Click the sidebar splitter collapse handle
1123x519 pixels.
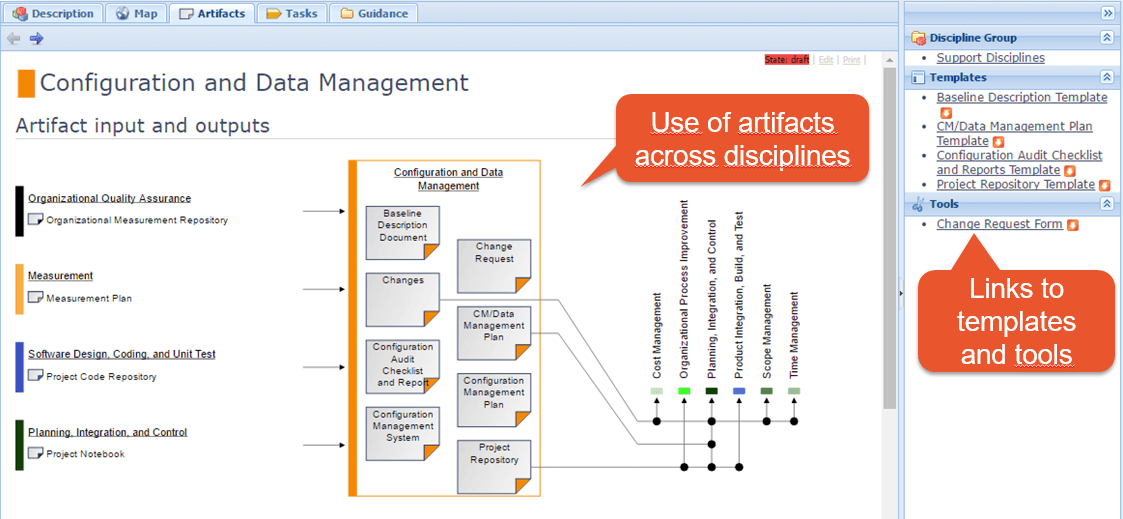tap(901, 293)
